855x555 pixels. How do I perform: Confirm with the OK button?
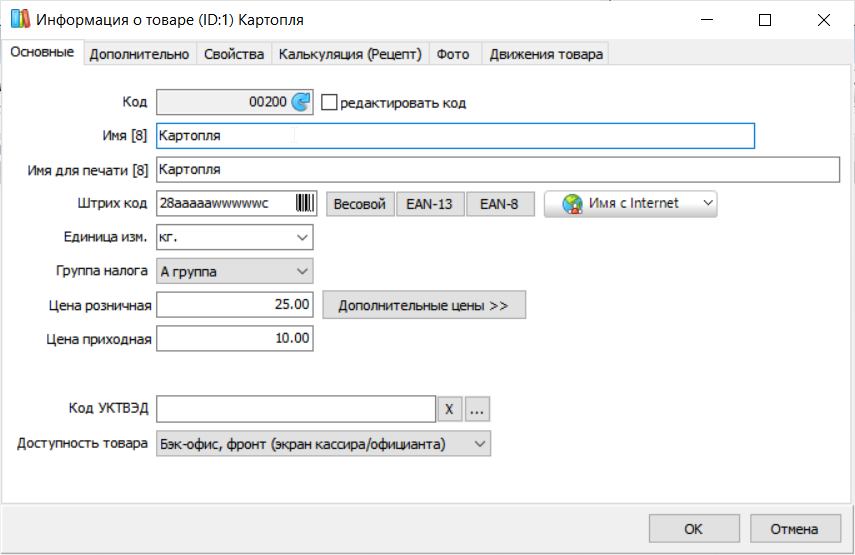[x=694, y=528]
